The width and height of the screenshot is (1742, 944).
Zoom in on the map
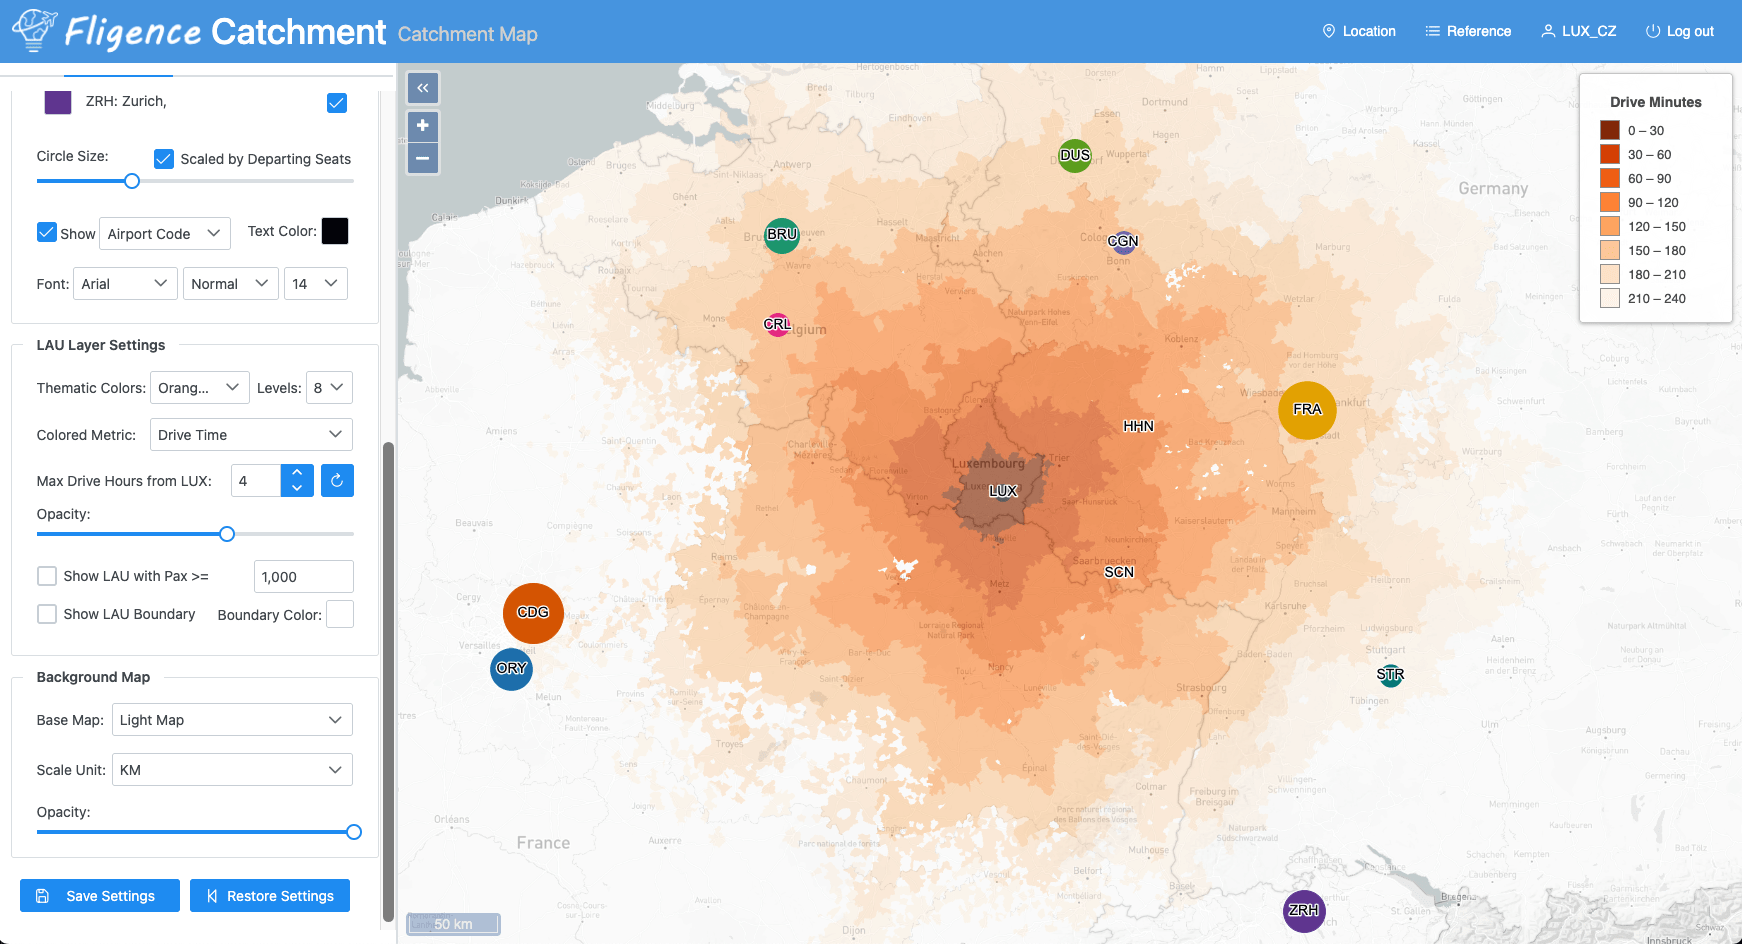422,125
